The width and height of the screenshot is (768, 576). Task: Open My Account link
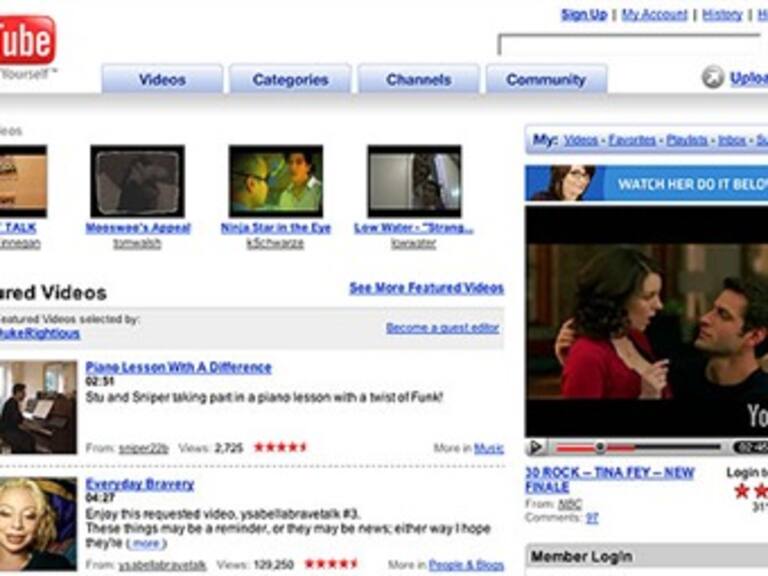pos(654,15)
